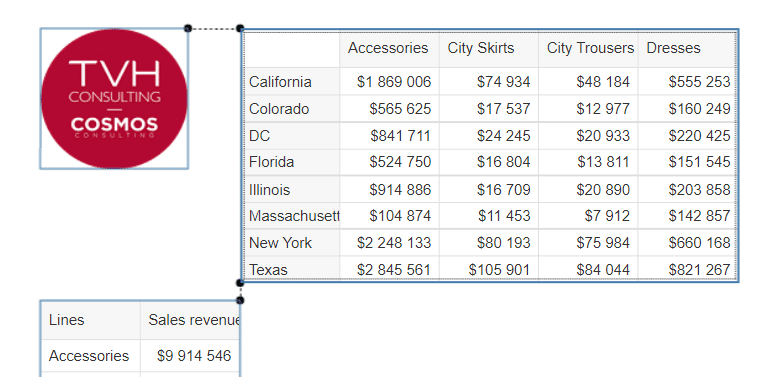Viewport: 763px width, 377px height.
Task: Click the relative-position anchor dot at logo's top-right corner
Action: point(188,29)
